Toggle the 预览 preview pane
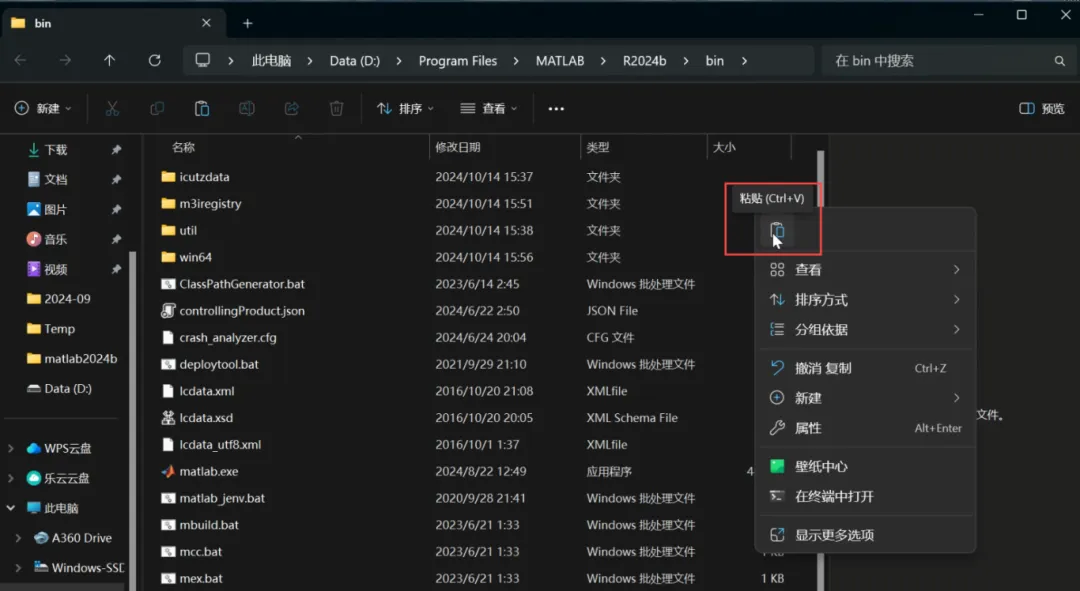Screen dimensions: 1080x591 [1041, 108]
